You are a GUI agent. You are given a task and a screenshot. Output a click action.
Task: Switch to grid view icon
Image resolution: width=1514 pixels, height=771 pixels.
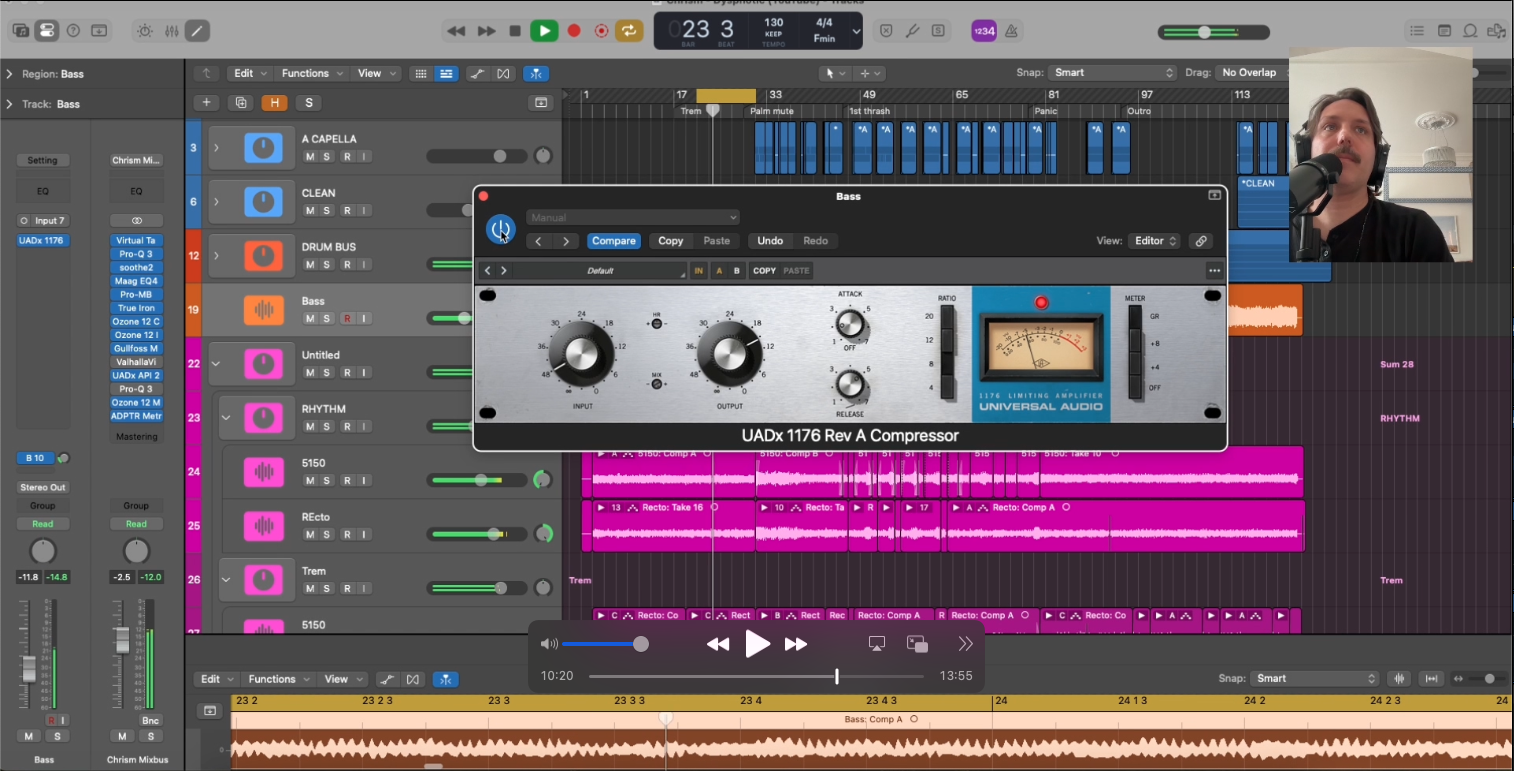(x=421, y=73)
